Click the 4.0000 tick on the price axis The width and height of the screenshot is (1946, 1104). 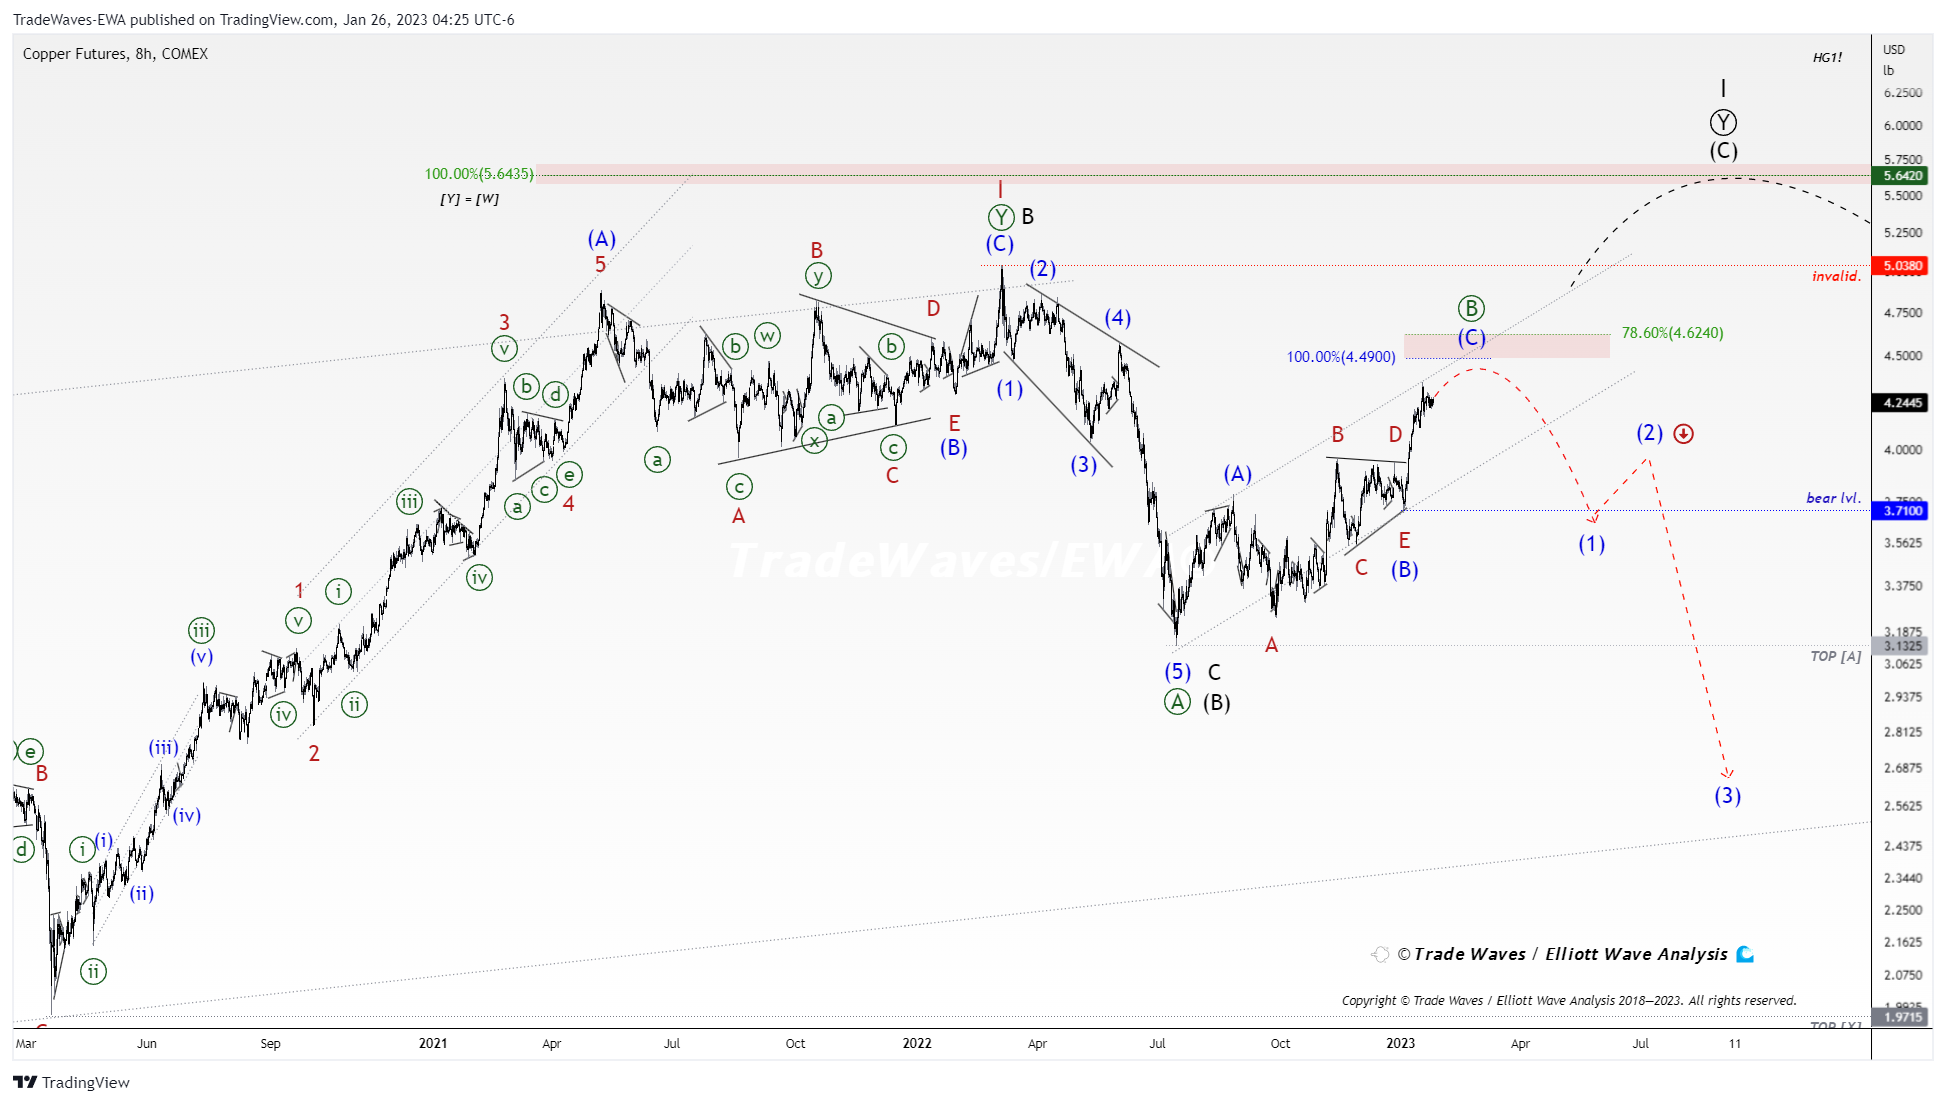1903,450
